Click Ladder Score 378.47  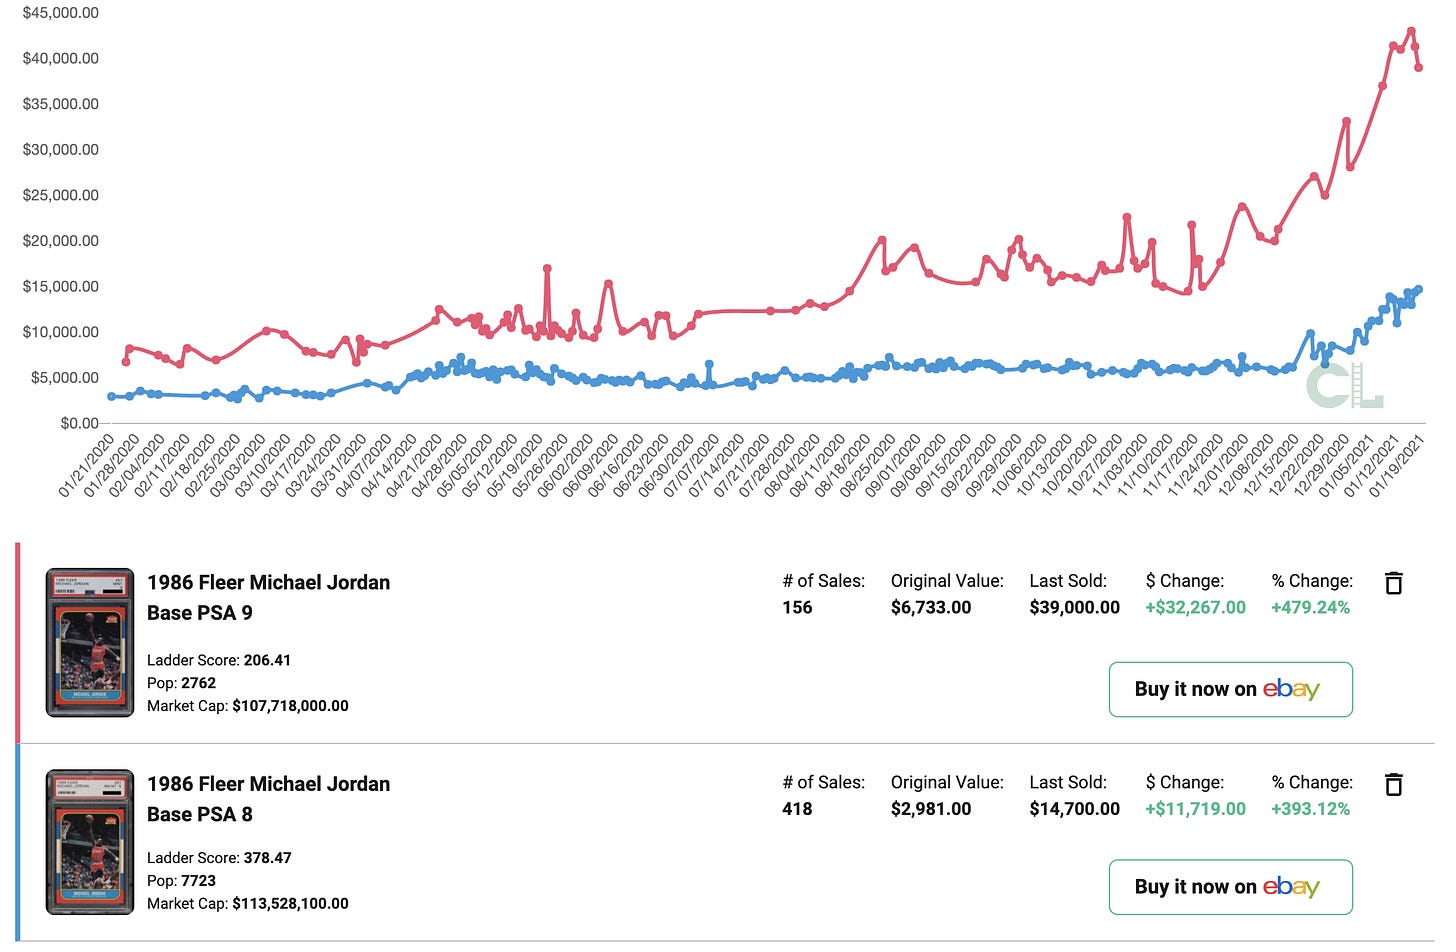coord(219,858)
